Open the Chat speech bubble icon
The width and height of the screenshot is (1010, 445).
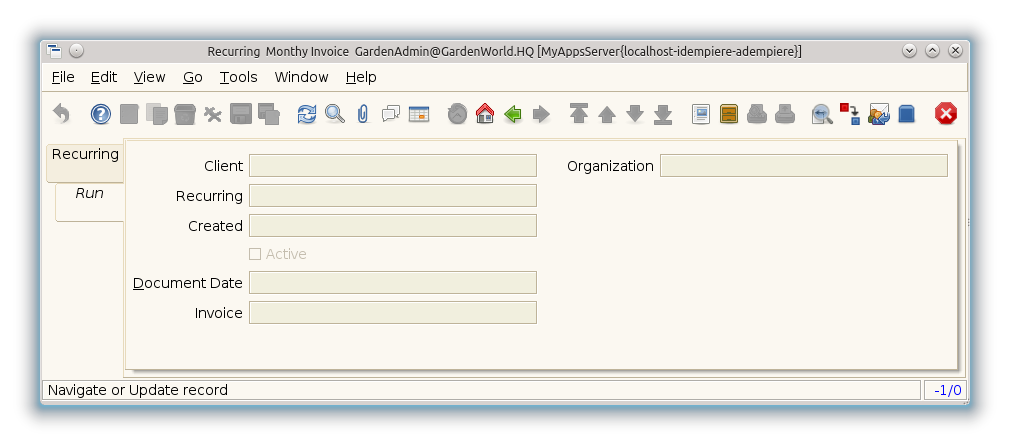(391, 114)
